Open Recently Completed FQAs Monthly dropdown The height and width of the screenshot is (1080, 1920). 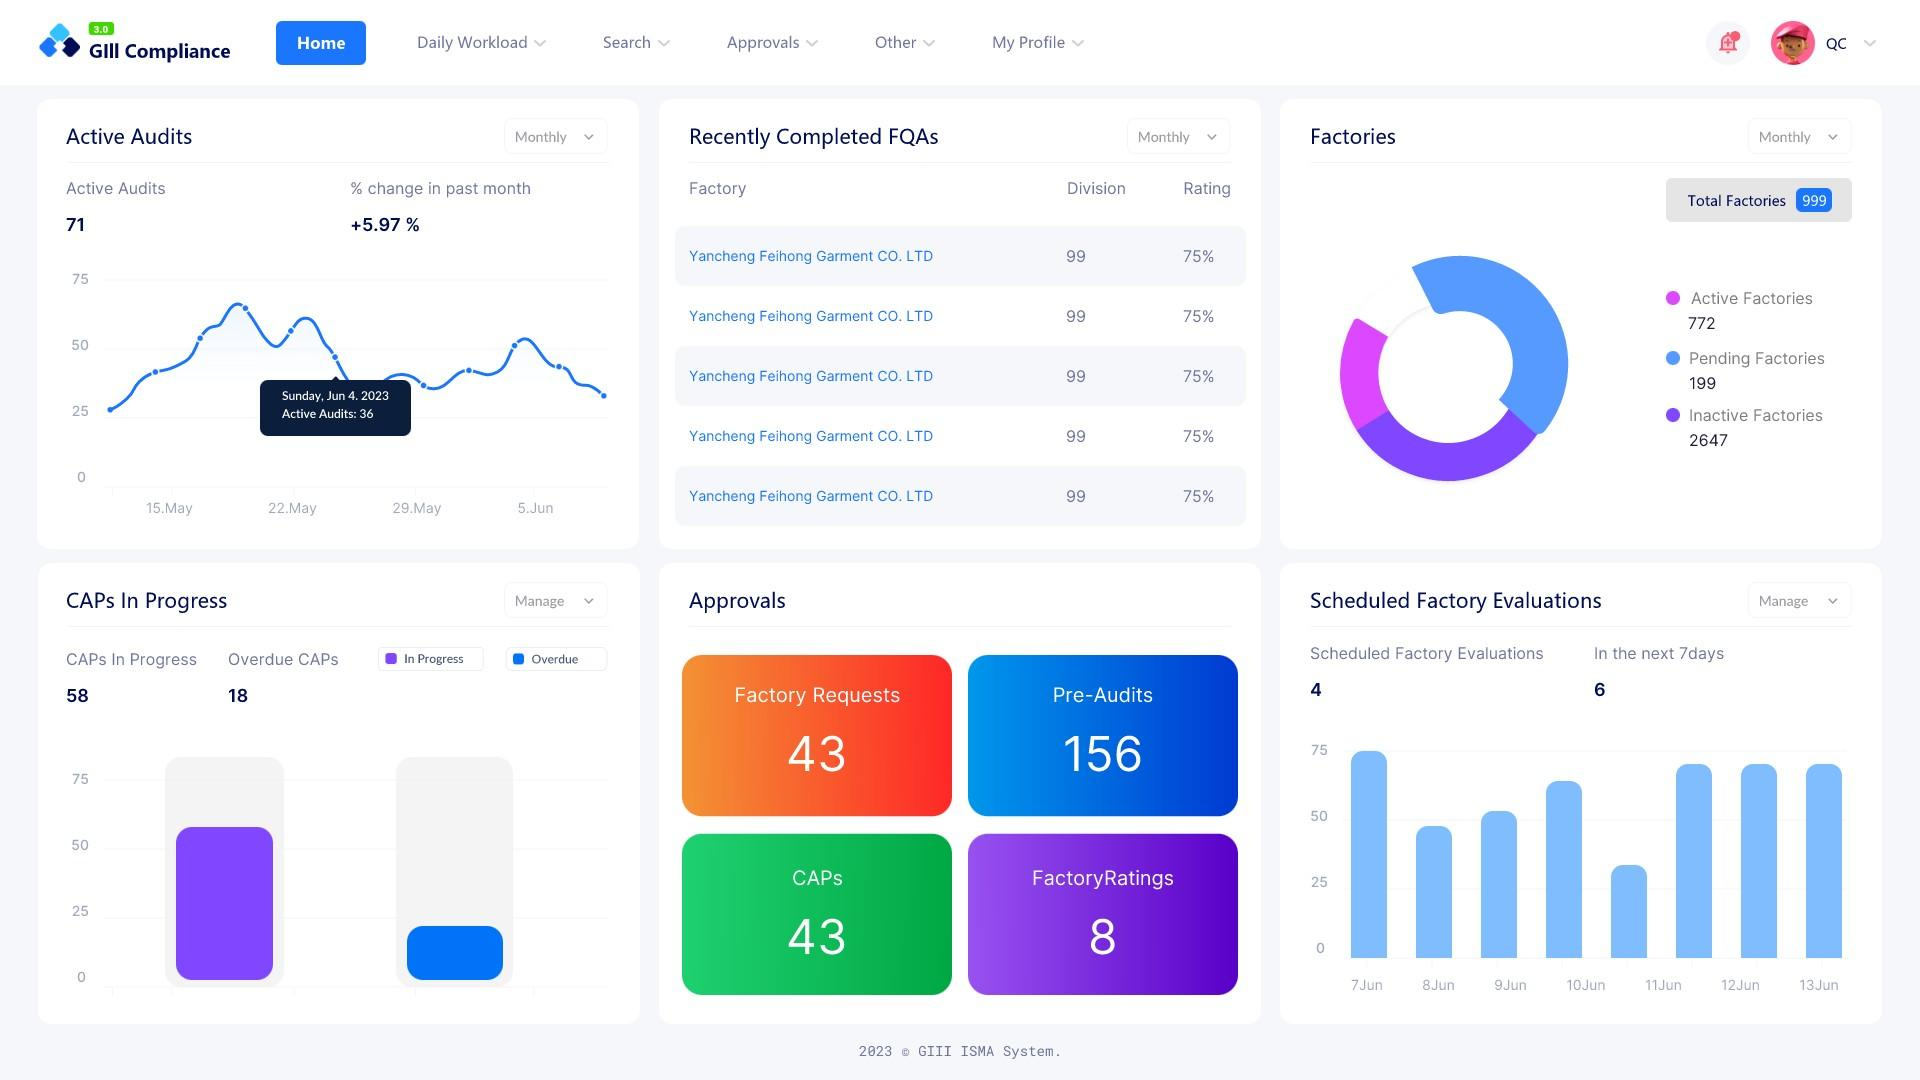point(1178,137)
